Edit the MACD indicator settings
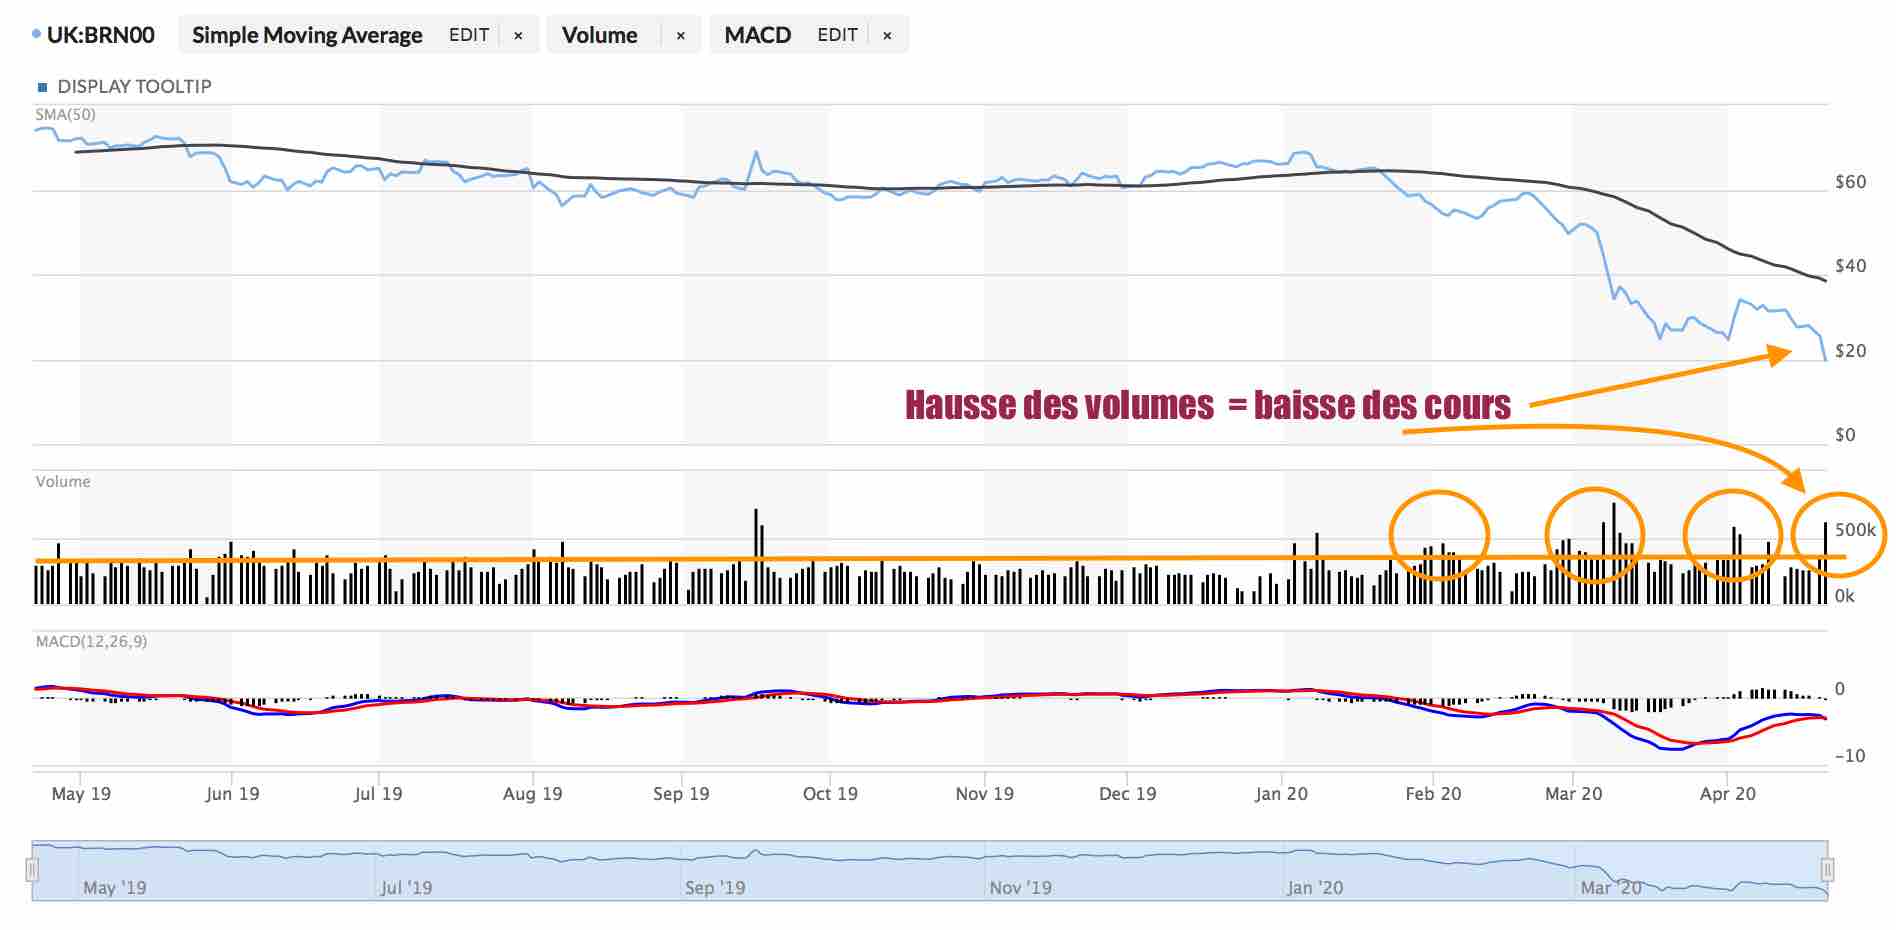Image resolution: width=1896 pixels, height=930 pixels. [837, 35]
